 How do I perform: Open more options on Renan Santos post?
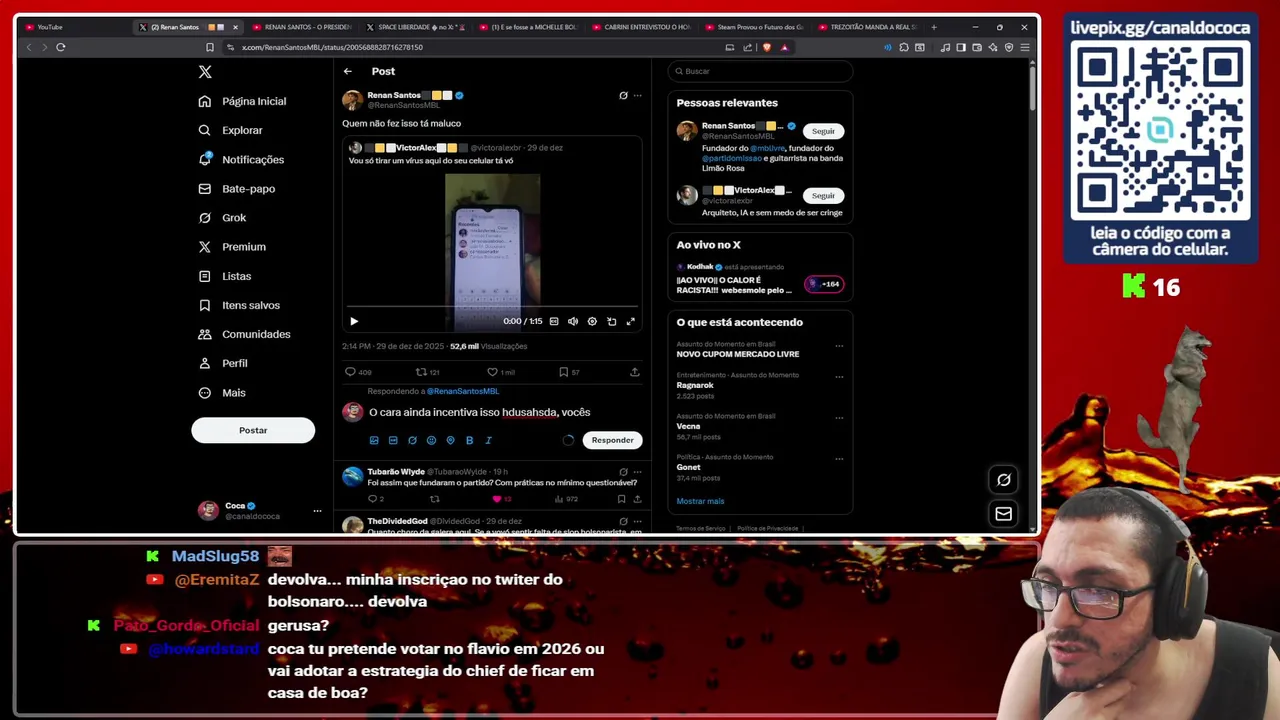pyautogui.click(x=637, y=96)
